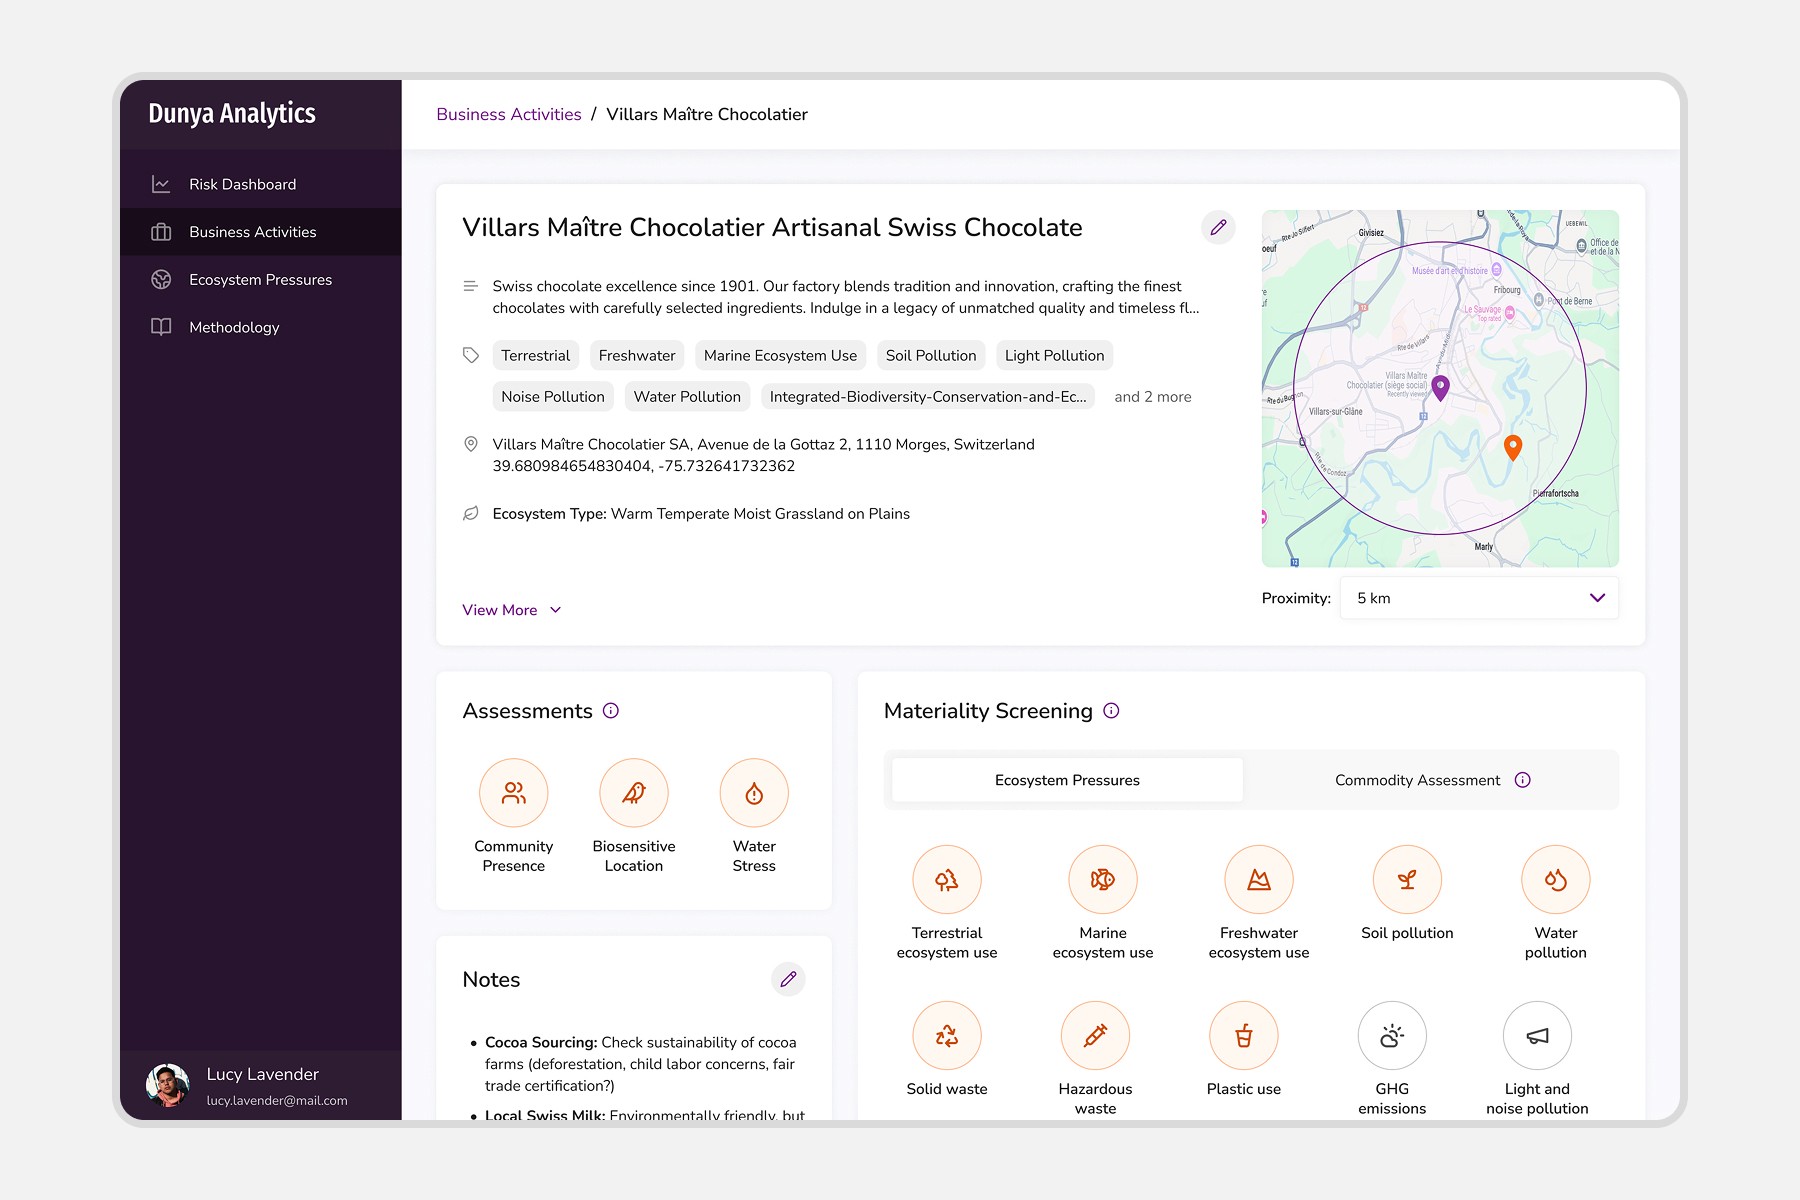Click the Soil Pollution tag

(x=931, y=355)
